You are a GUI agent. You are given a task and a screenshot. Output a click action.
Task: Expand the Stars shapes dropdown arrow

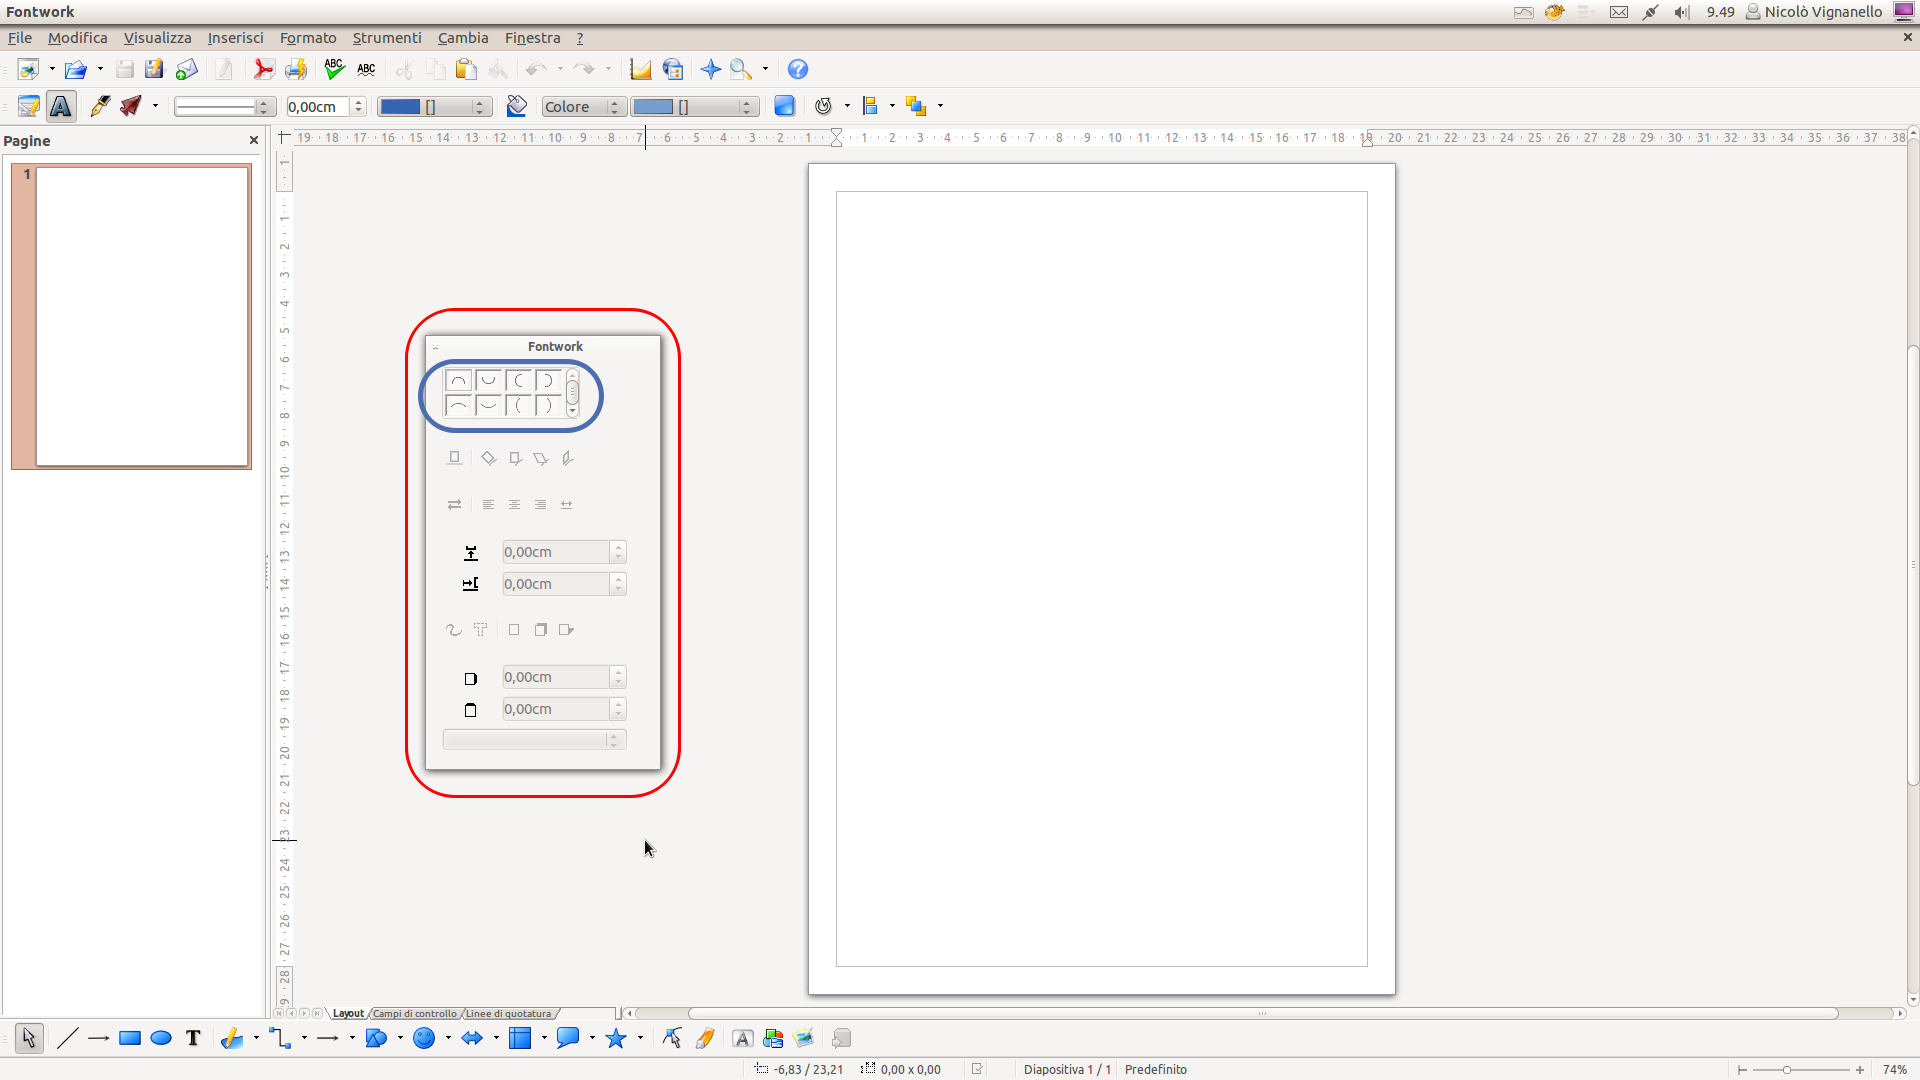[640, 1039]
